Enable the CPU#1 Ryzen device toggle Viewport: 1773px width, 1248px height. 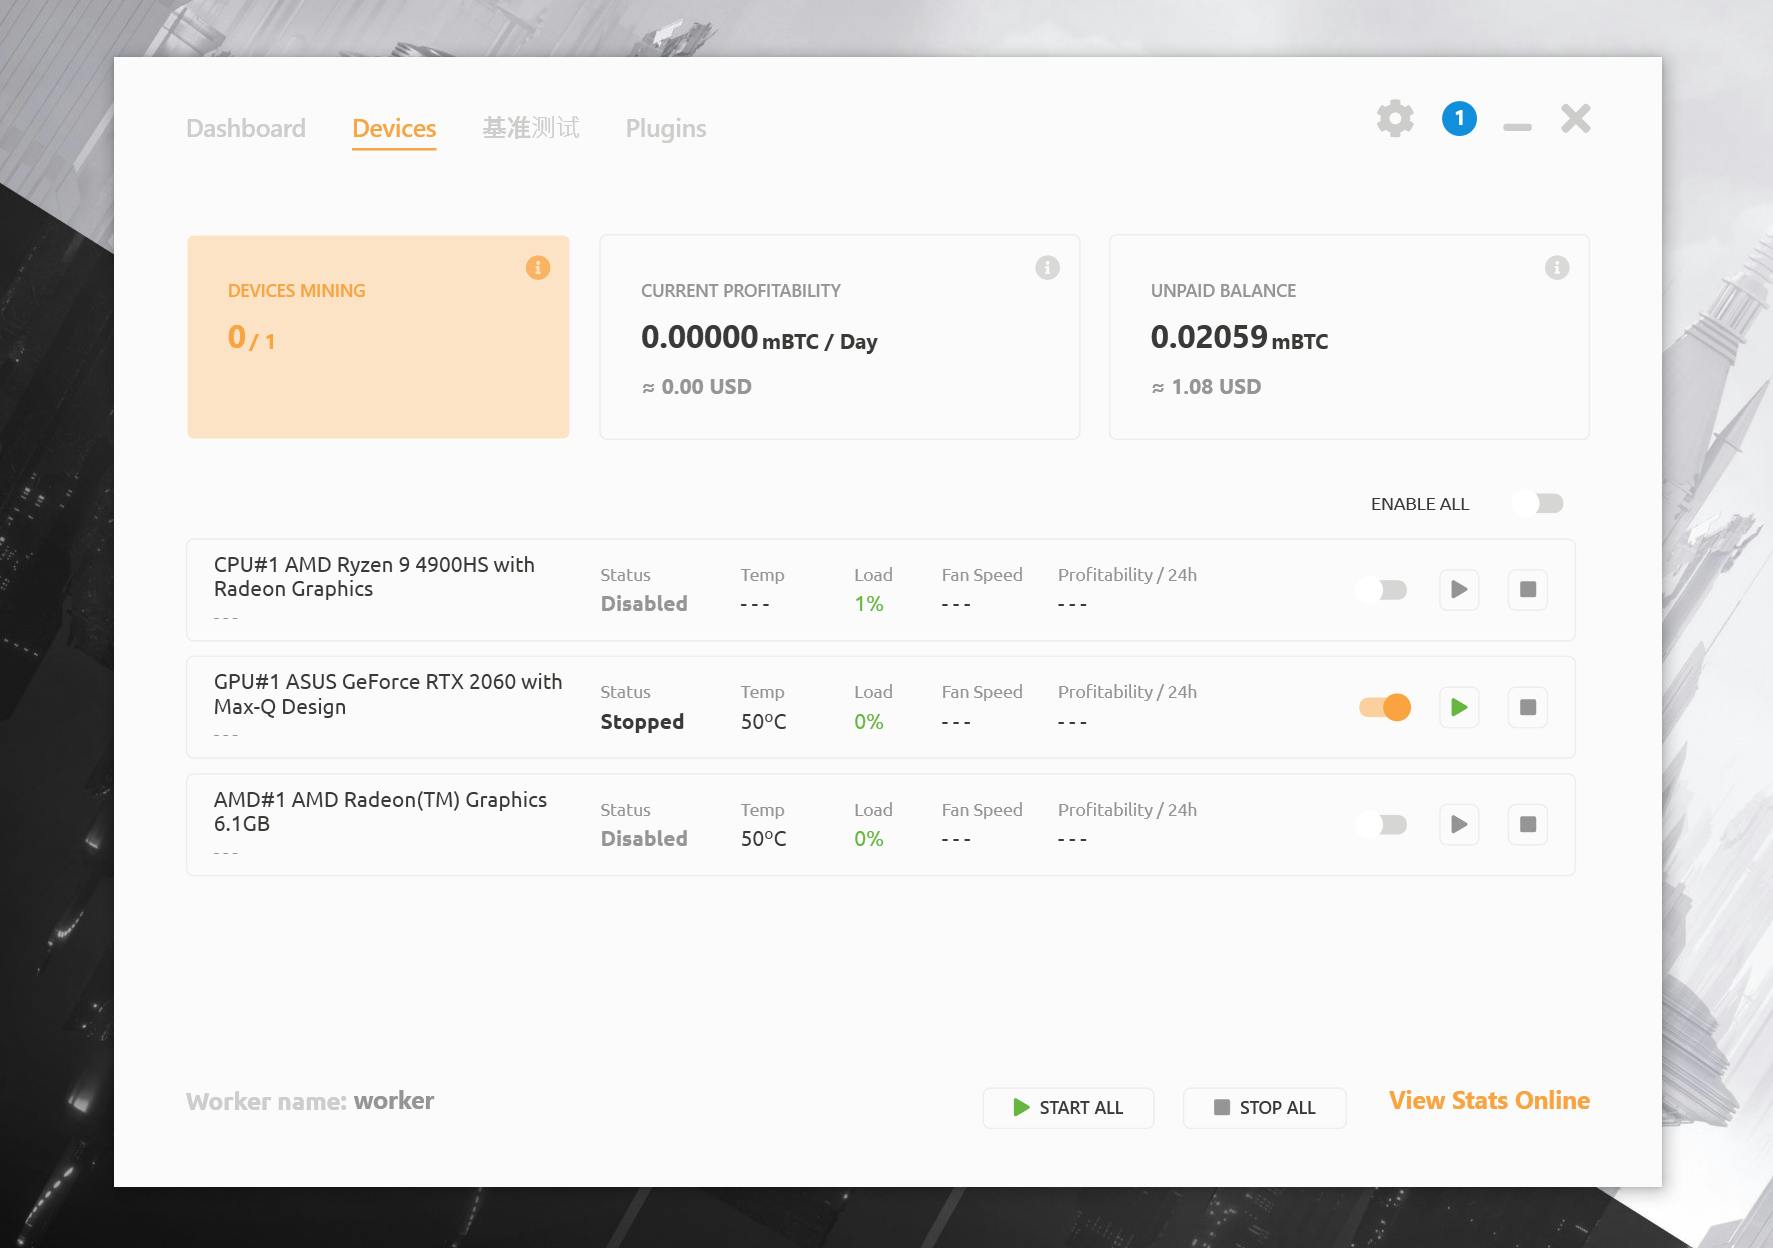pyautogui.click(x=1382, y=590)
